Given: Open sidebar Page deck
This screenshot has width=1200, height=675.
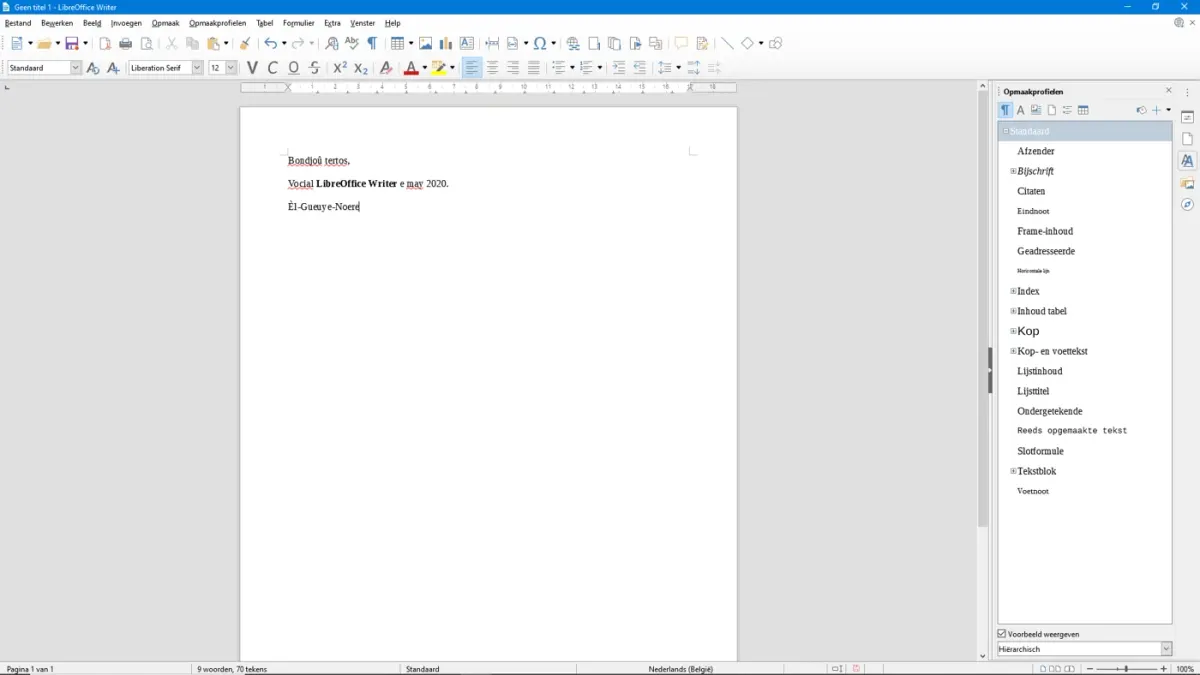Looking at the screenshot, I should pos(1187,139).
